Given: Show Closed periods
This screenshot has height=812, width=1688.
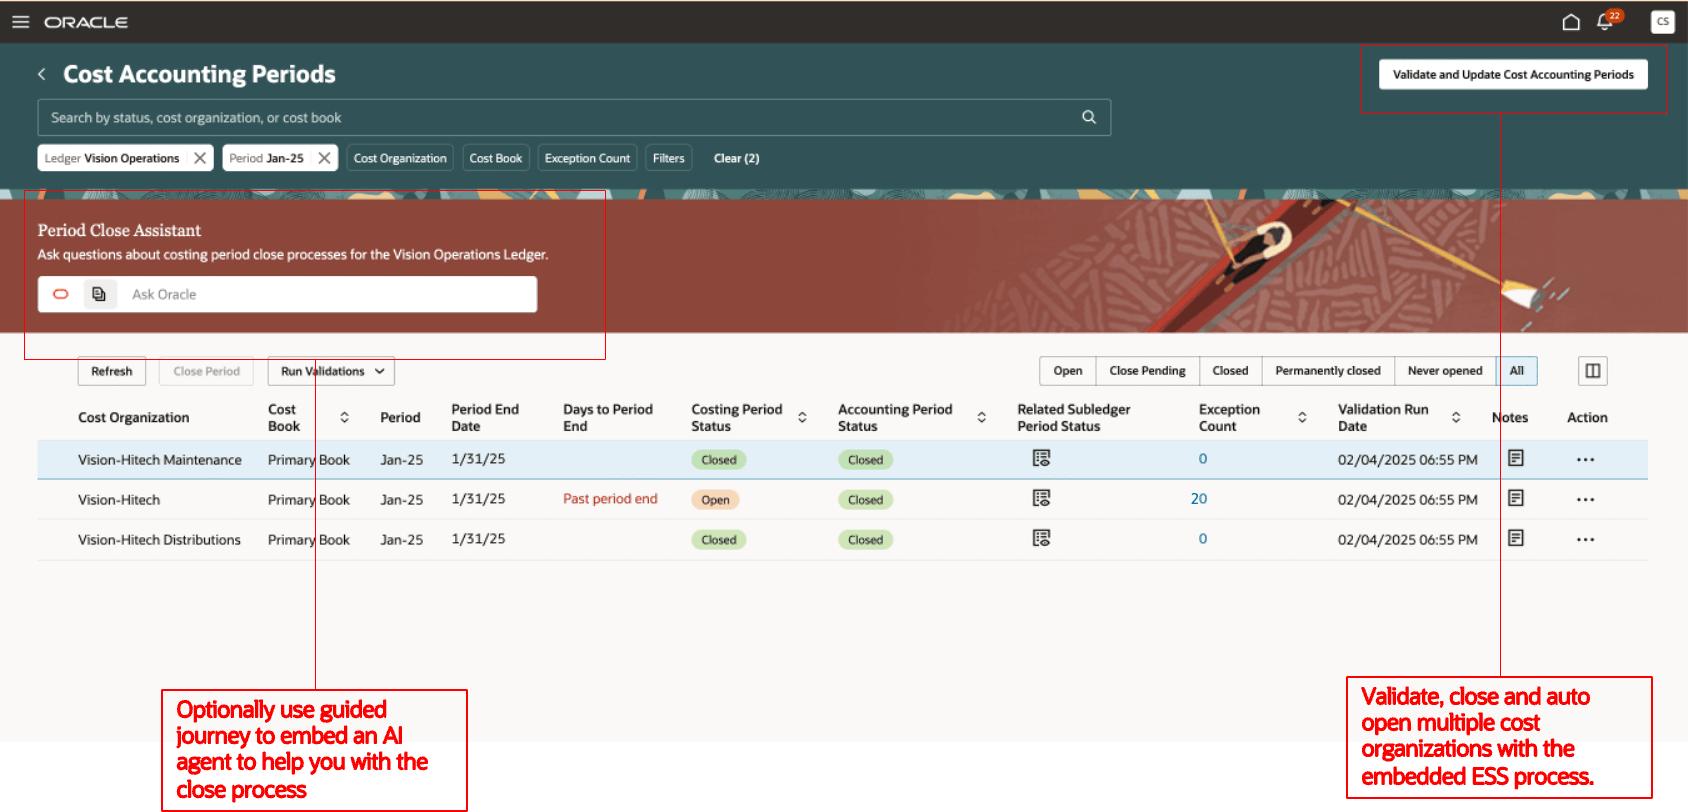Looking at the screenshot, I should (x=1230, y=371).
